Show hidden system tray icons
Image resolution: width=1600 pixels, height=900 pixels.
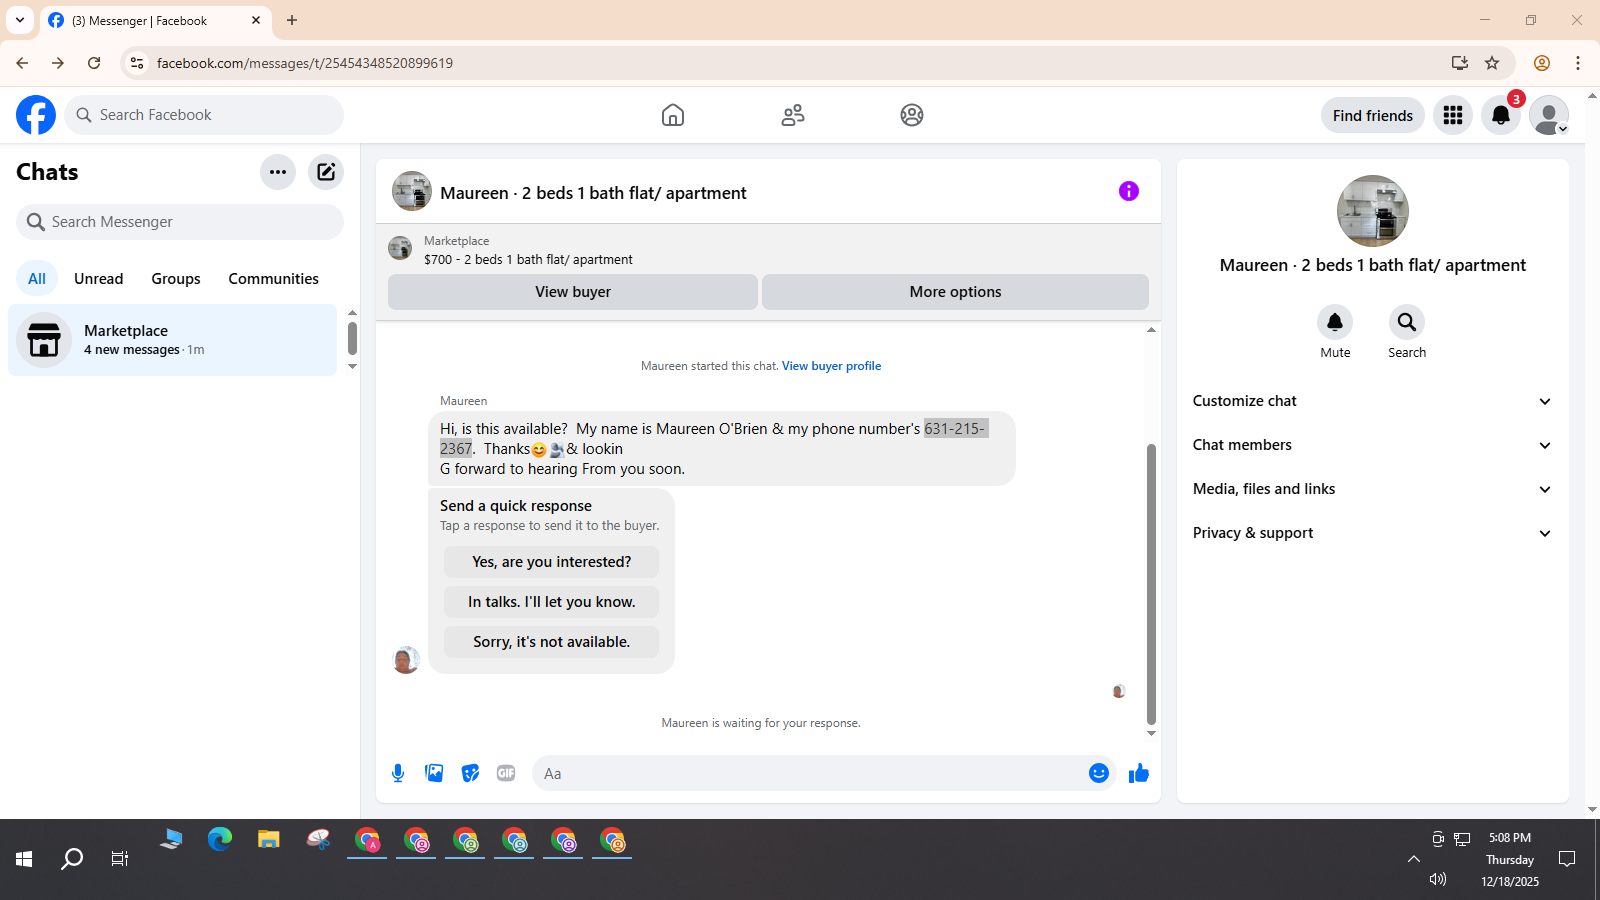tap(1413, 859)
